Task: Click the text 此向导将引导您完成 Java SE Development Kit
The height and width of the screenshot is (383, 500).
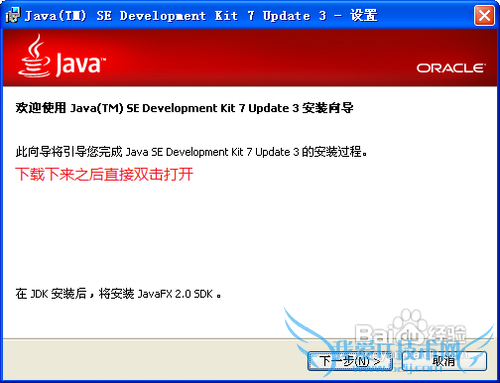Action: (192, 152)
